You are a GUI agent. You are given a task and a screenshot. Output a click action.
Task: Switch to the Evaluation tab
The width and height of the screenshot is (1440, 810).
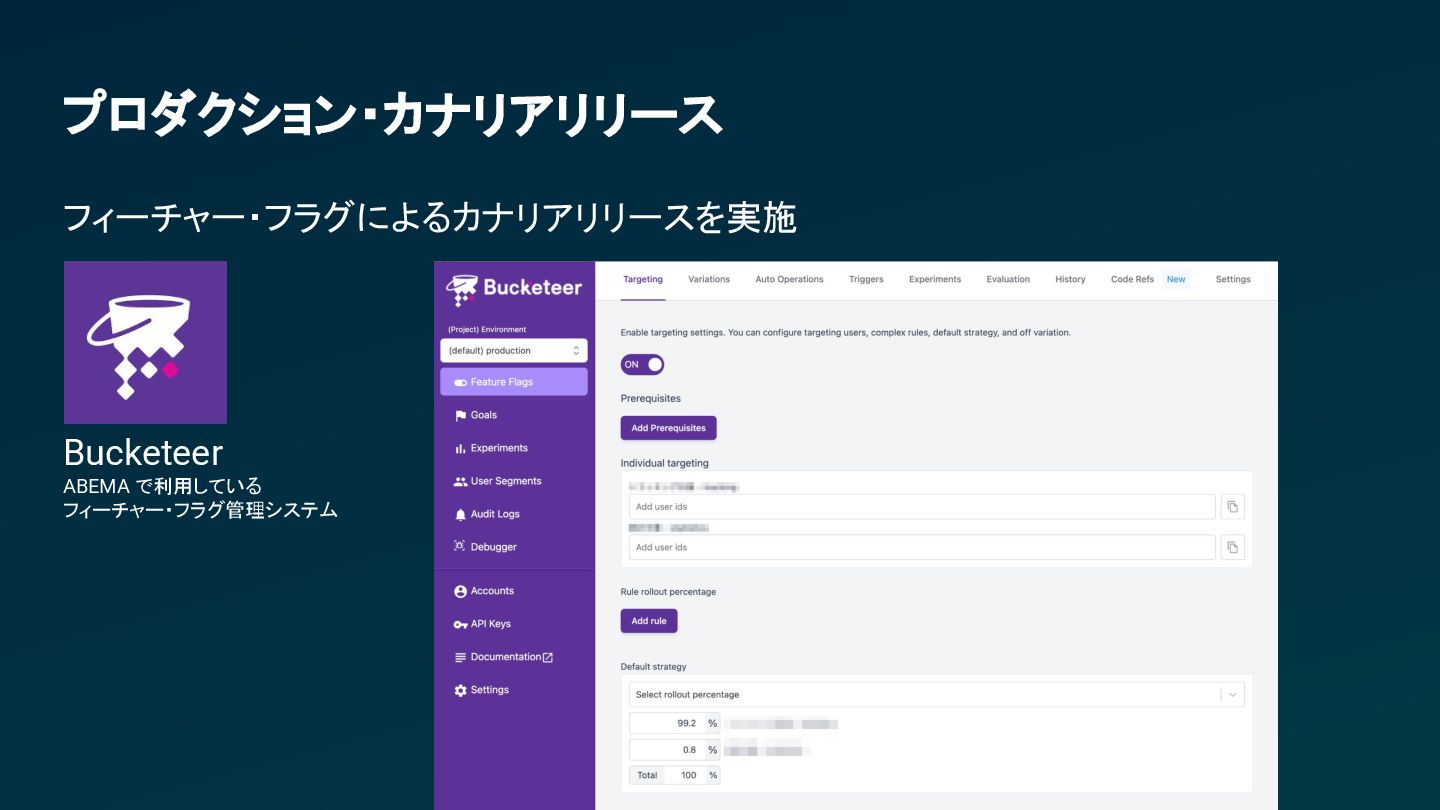click(x=1008, y=279)
